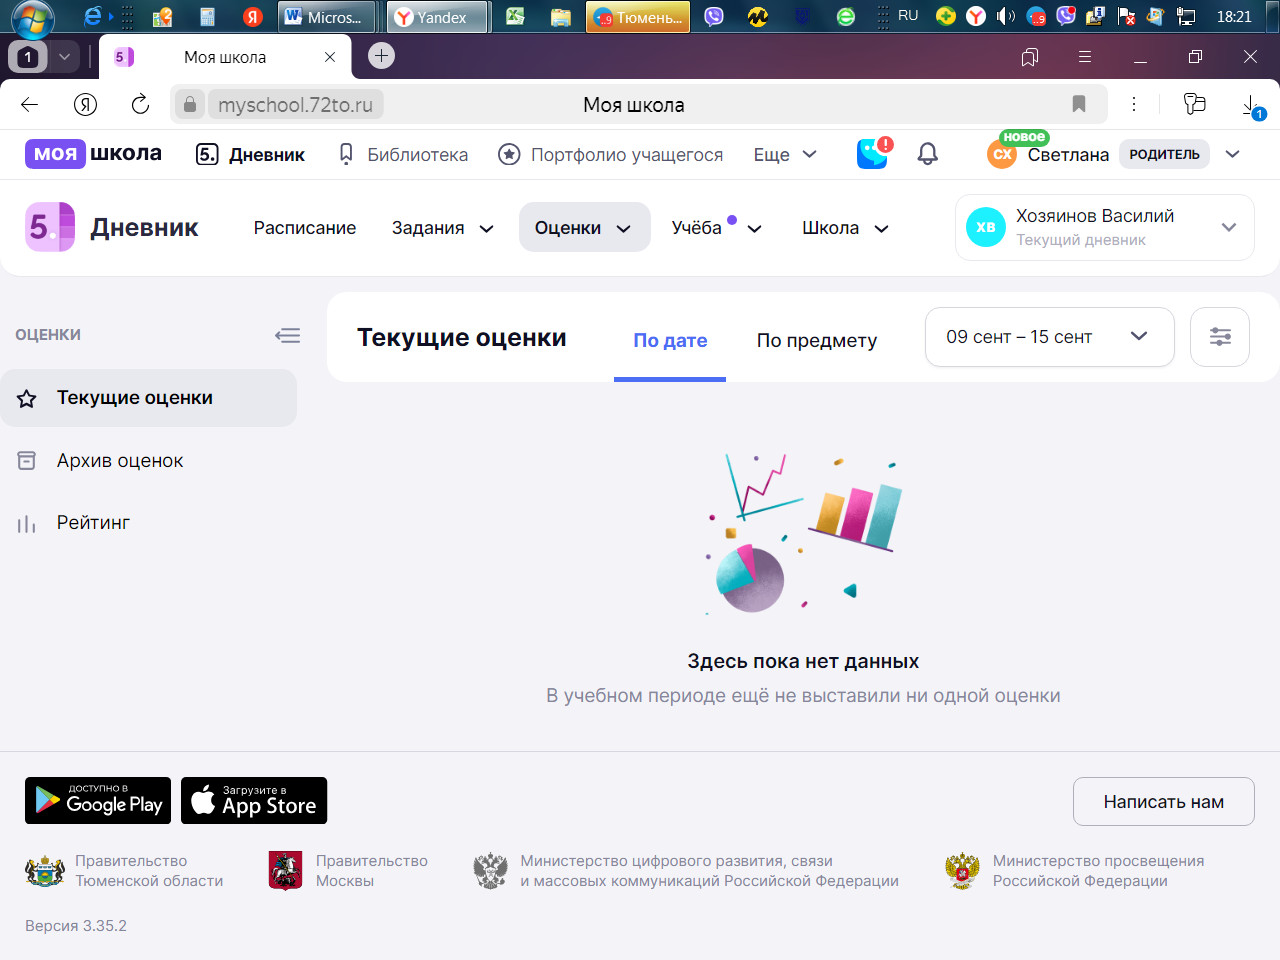
Task: Click the address bar showing myschool.72to.ru
Action: [x=296, y=105]
